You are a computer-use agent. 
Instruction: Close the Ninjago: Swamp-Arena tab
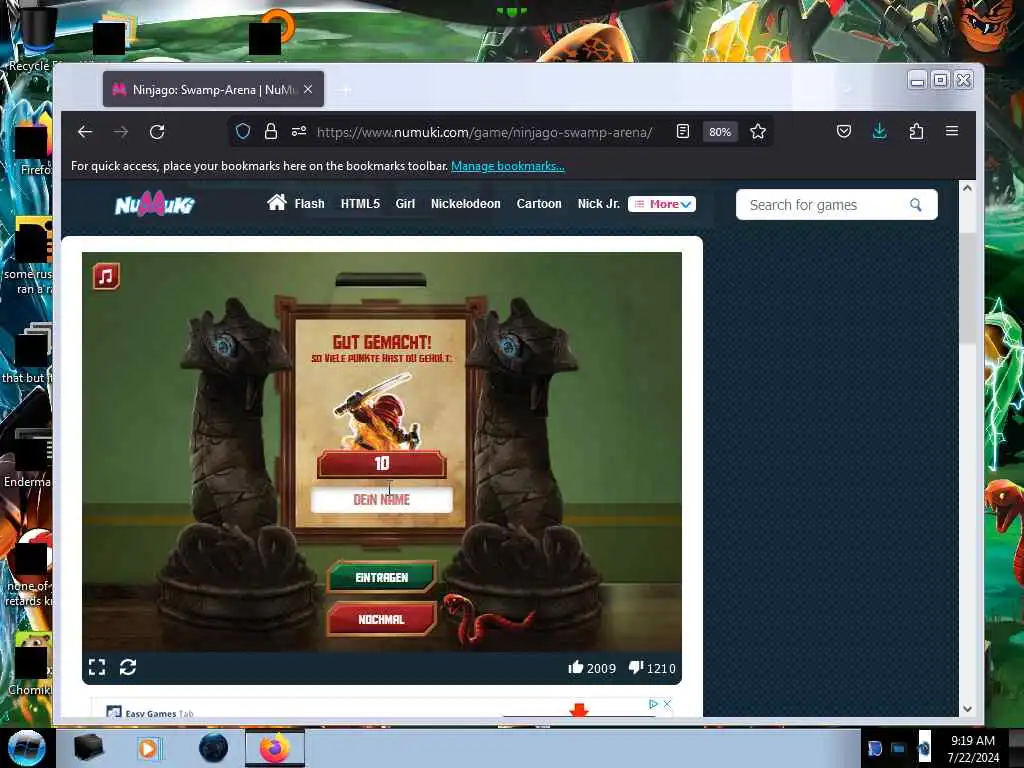(x=308, y=89)
